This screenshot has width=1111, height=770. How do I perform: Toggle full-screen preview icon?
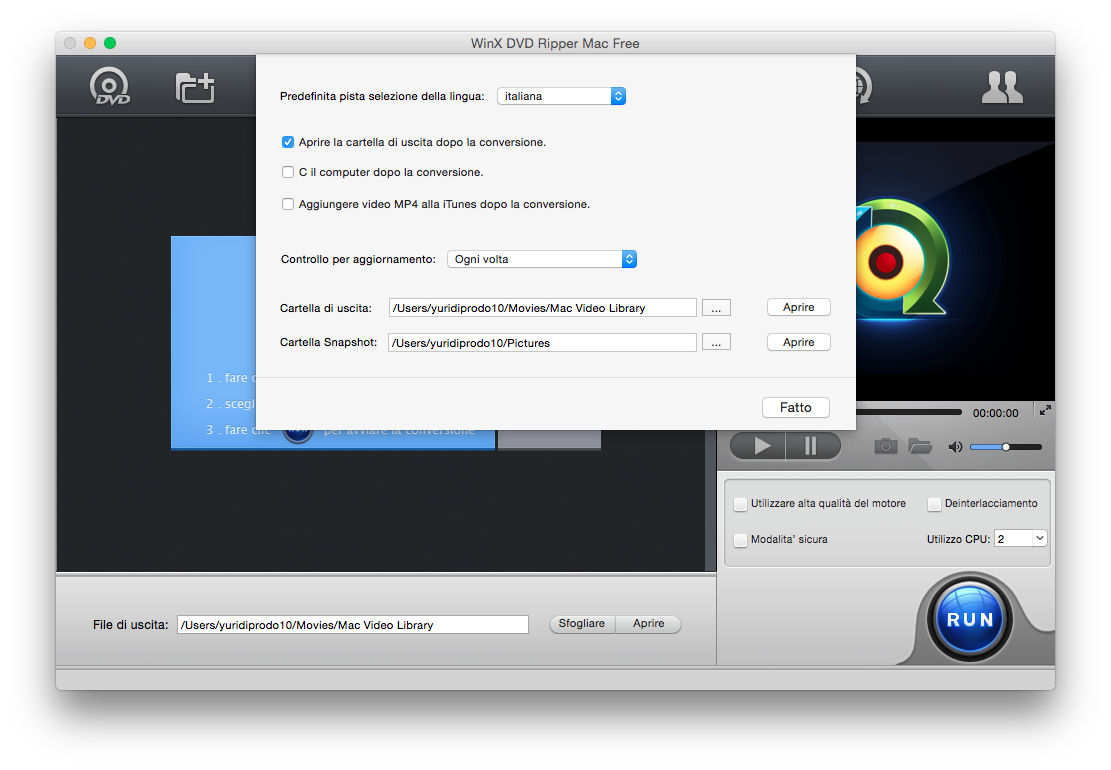click(1045, 410)
